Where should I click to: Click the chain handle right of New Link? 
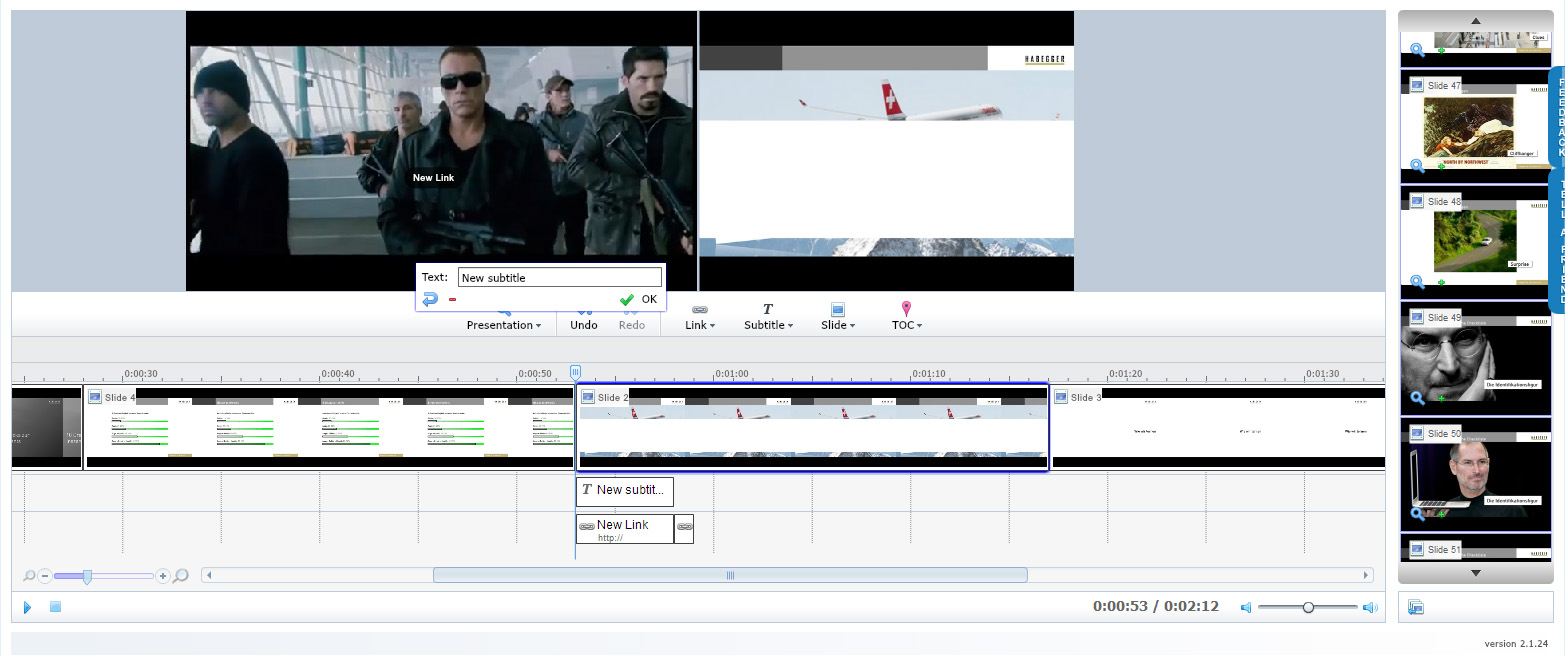pyautogui.click(x=684, y=526)
